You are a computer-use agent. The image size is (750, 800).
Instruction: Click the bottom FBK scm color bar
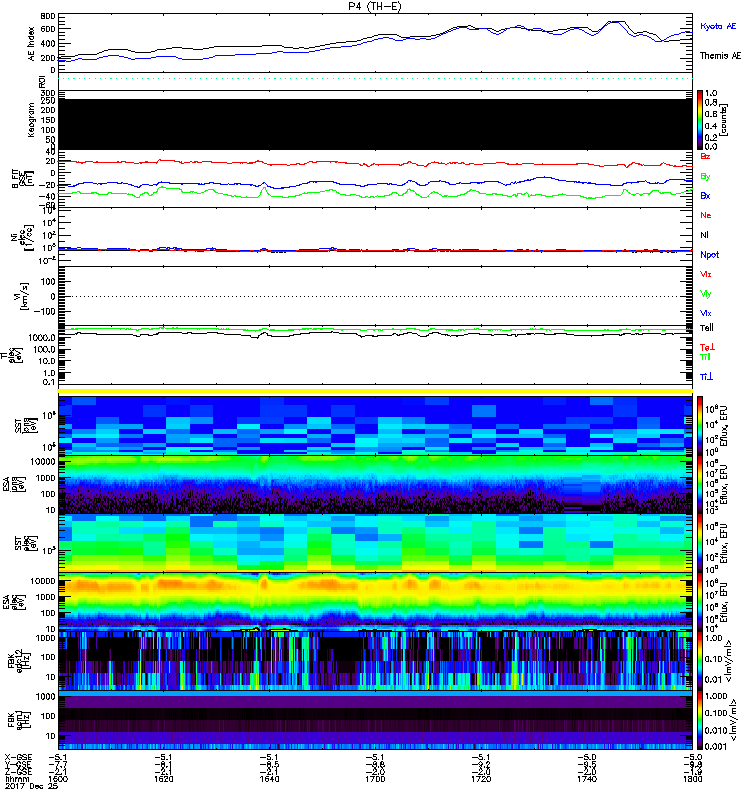700,720
